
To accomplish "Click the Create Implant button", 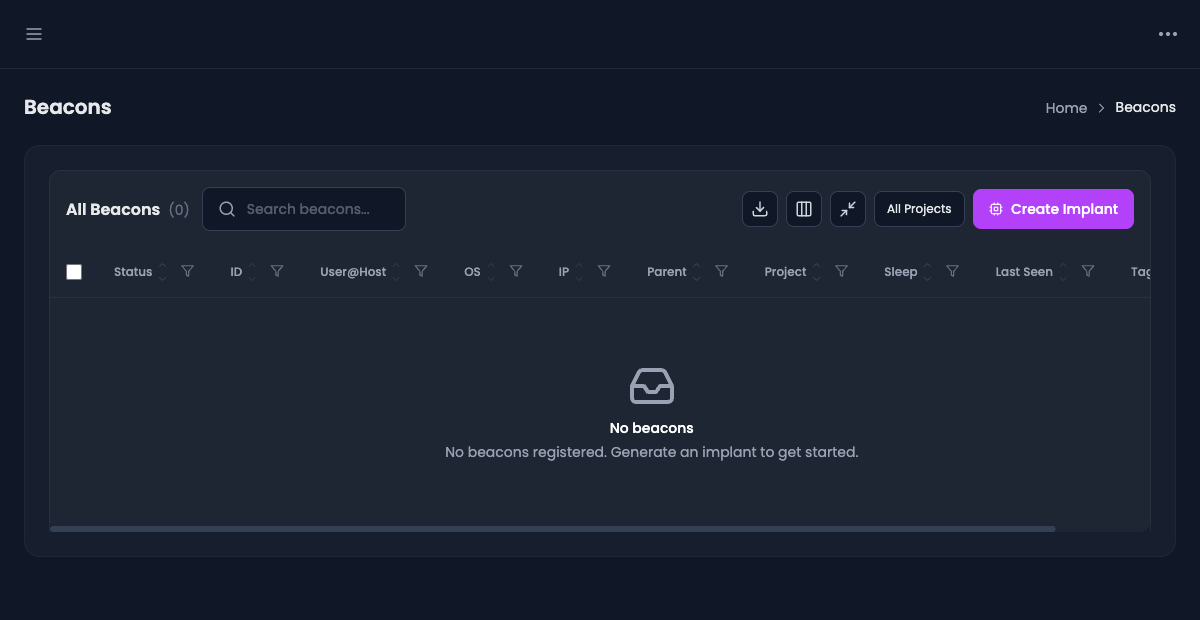I will point(1053,209).
